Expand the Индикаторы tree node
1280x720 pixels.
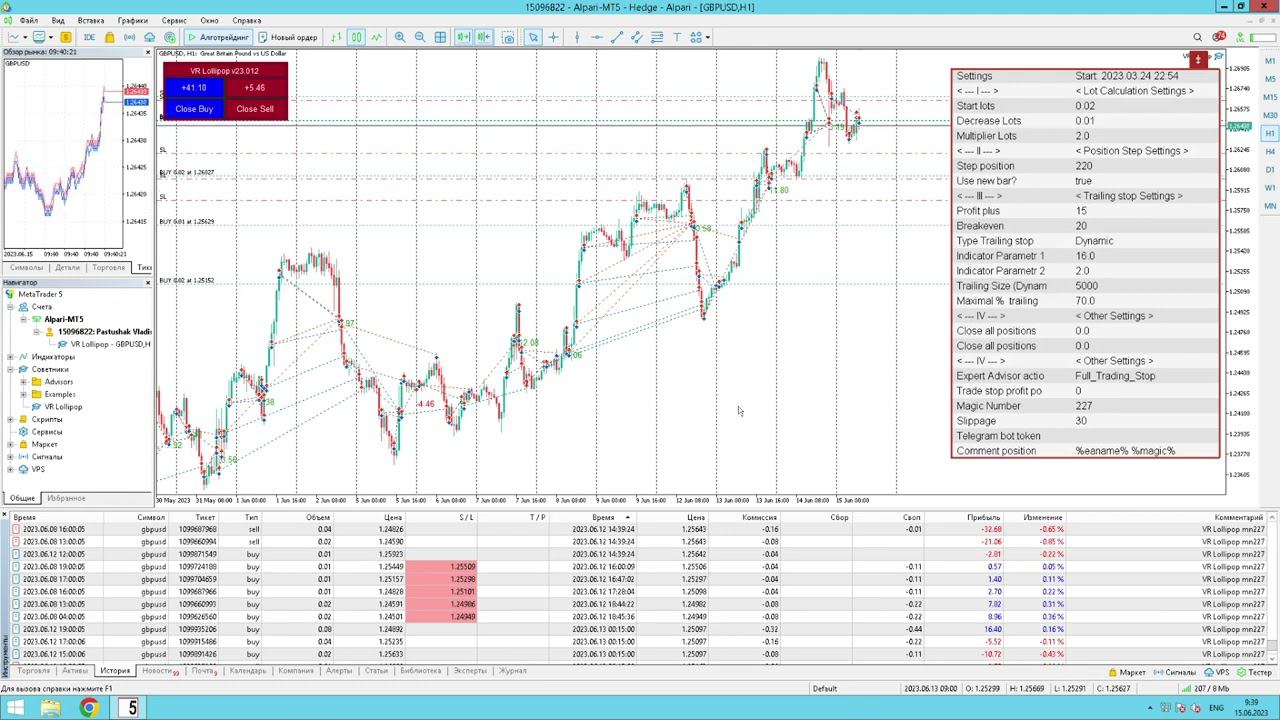pos(11,357)
